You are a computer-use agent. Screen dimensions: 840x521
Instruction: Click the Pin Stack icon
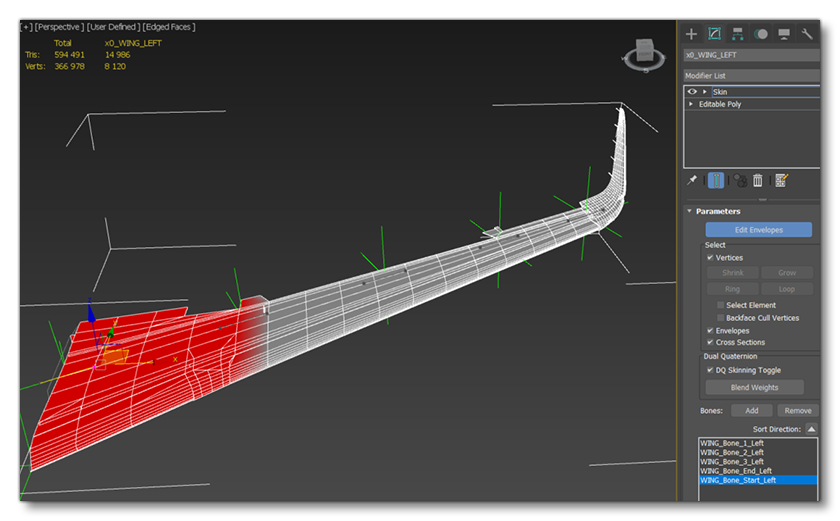692,180
